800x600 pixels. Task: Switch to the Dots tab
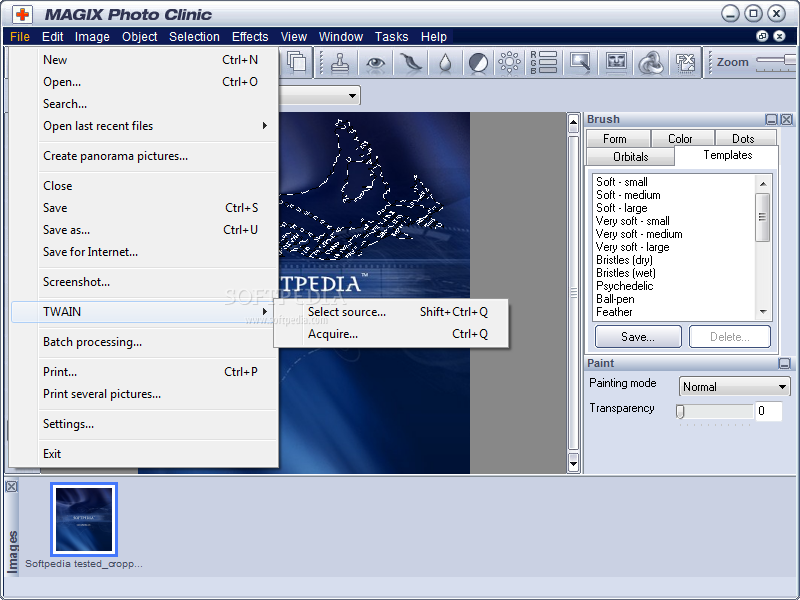(x=745, y=139)
